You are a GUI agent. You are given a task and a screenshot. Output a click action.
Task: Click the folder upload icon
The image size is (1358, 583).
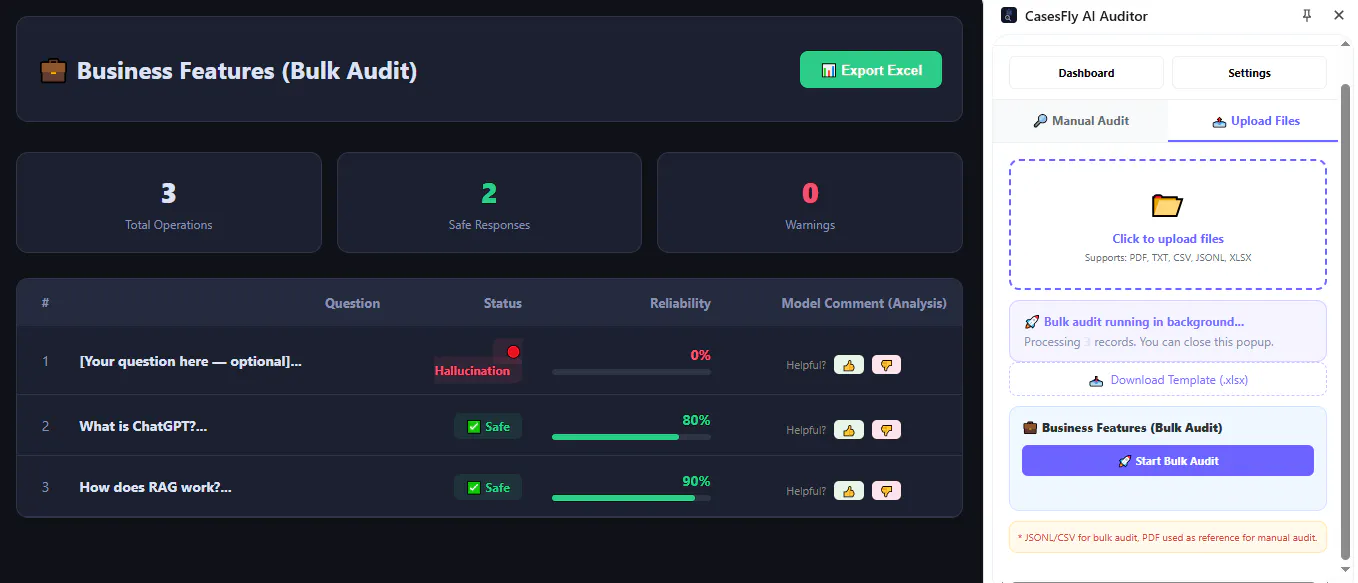pos(1167,206)
